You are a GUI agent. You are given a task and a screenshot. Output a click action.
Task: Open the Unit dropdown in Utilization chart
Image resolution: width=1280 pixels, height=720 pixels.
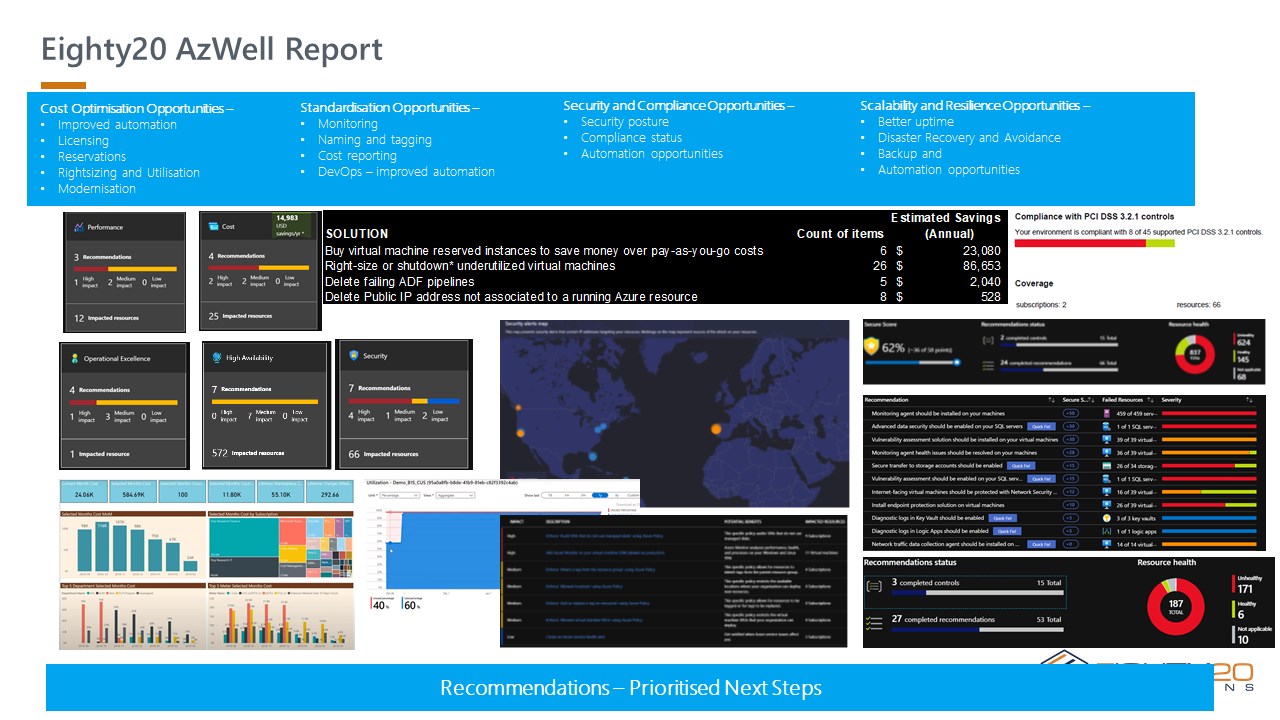[400, 495]
